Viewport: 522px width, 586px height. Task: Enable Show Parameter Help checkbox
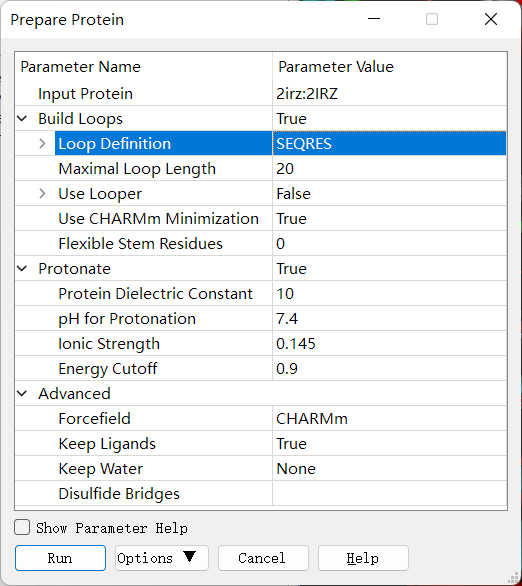[x=22, y=528]
